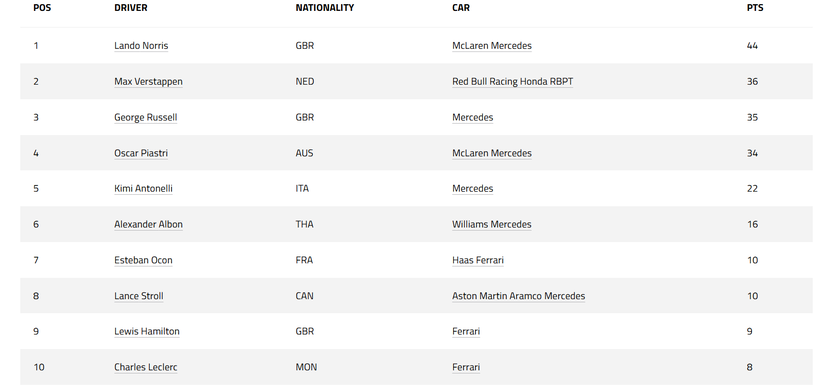Image resolution: width=833 pixels, height=388 pixels.
Task: Click the DRIVER column header
Action: pyautogui.click(x=131, y=8)
